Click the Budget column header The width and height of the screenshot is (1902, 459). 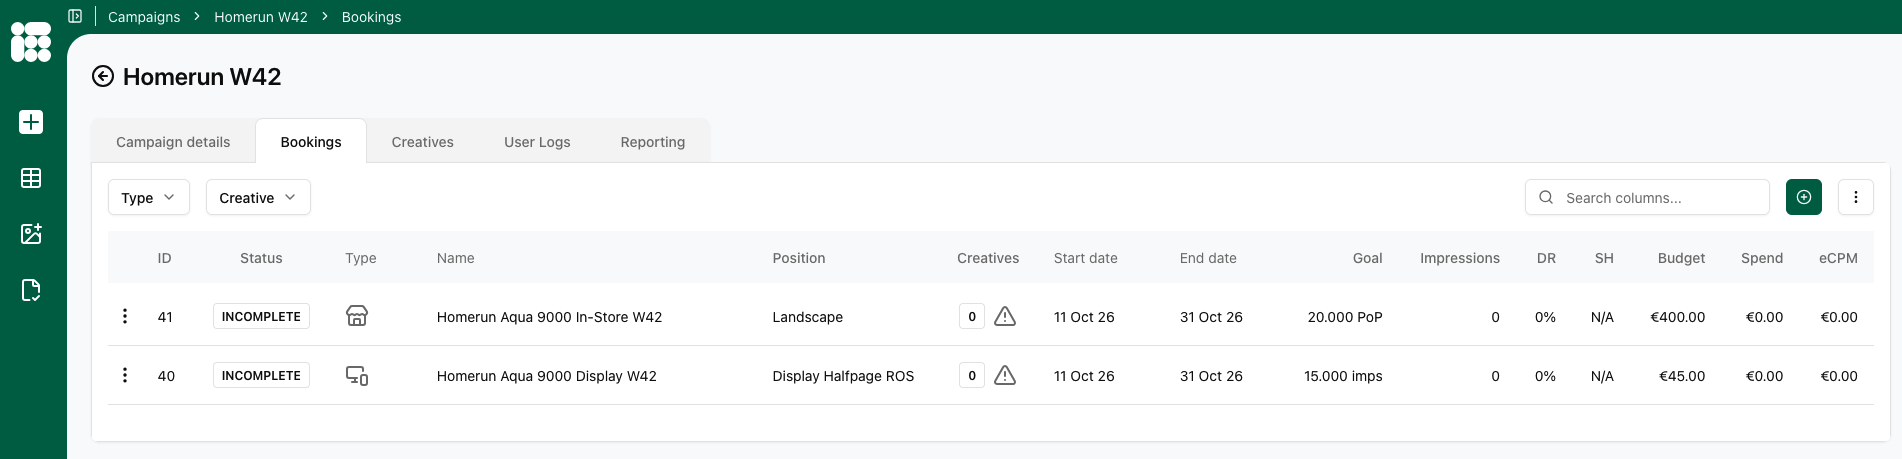[1682, 258]
